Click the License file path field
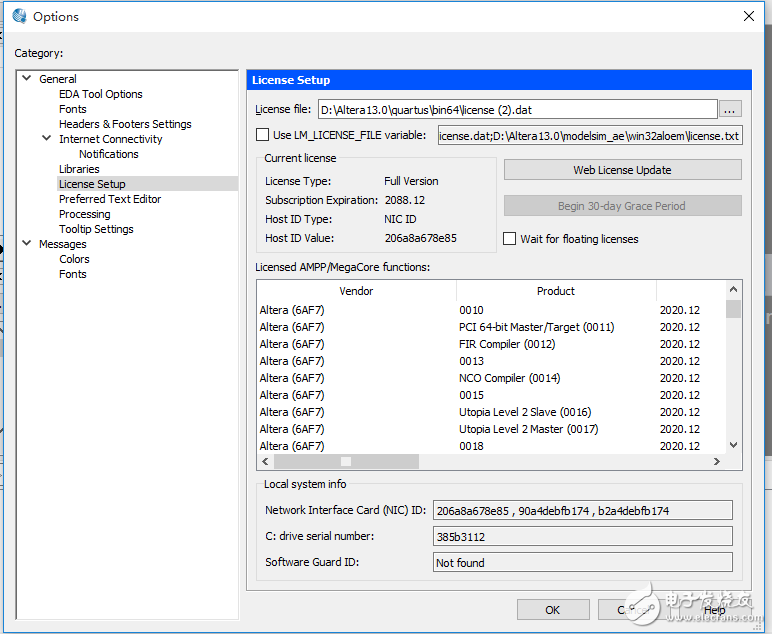Viewport: 772px width, 634px height. pos(516,109)
